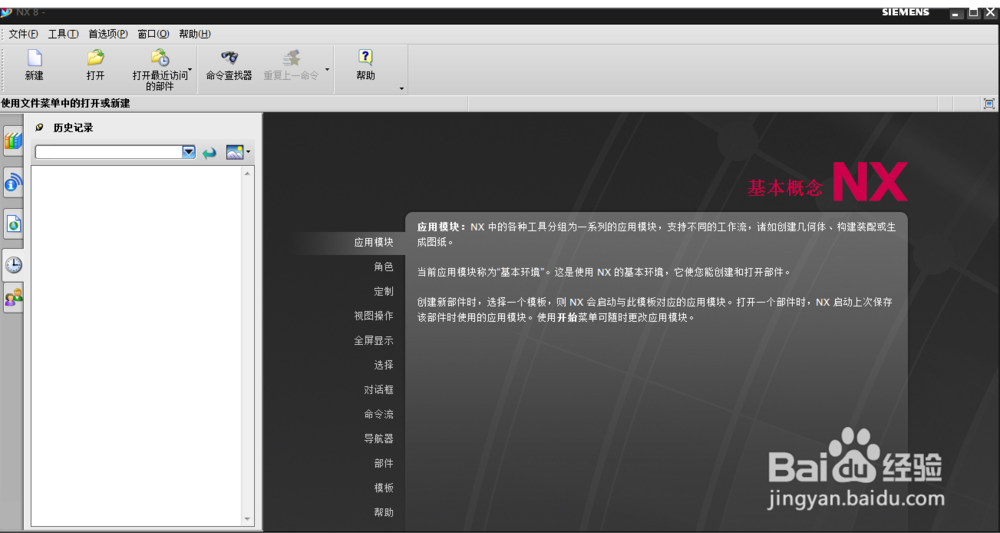Toggle full screen icon on status bar
The height and width of the screenshot is (533, 1000).
(x=989, y=103)
